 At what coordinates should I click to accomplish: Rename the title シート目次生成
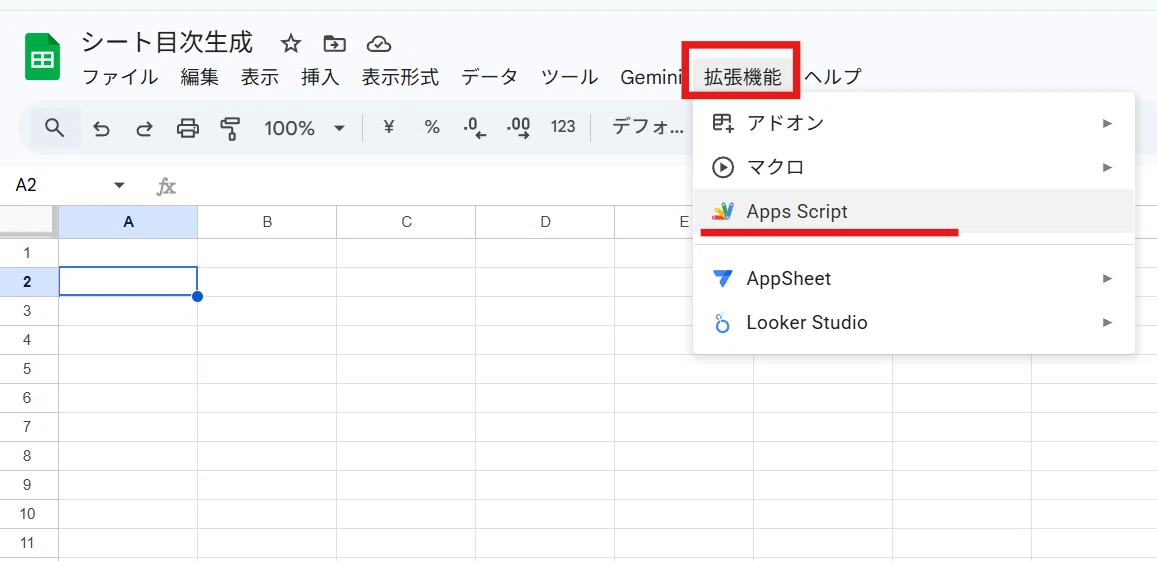coord(167,43)
